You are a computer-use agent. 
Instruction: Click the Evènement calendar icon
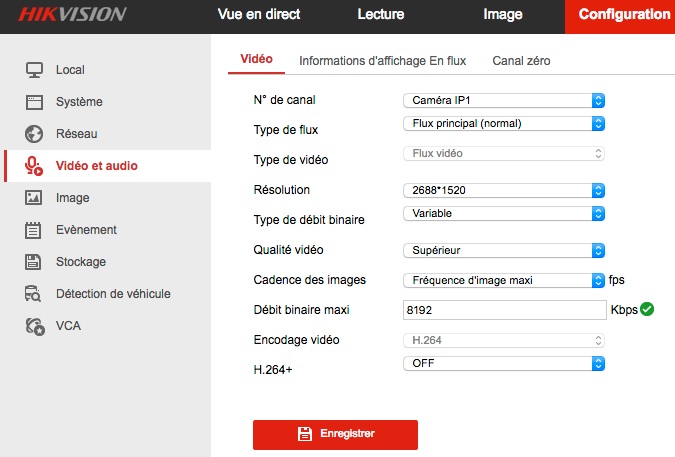click(x=35, y=230)
